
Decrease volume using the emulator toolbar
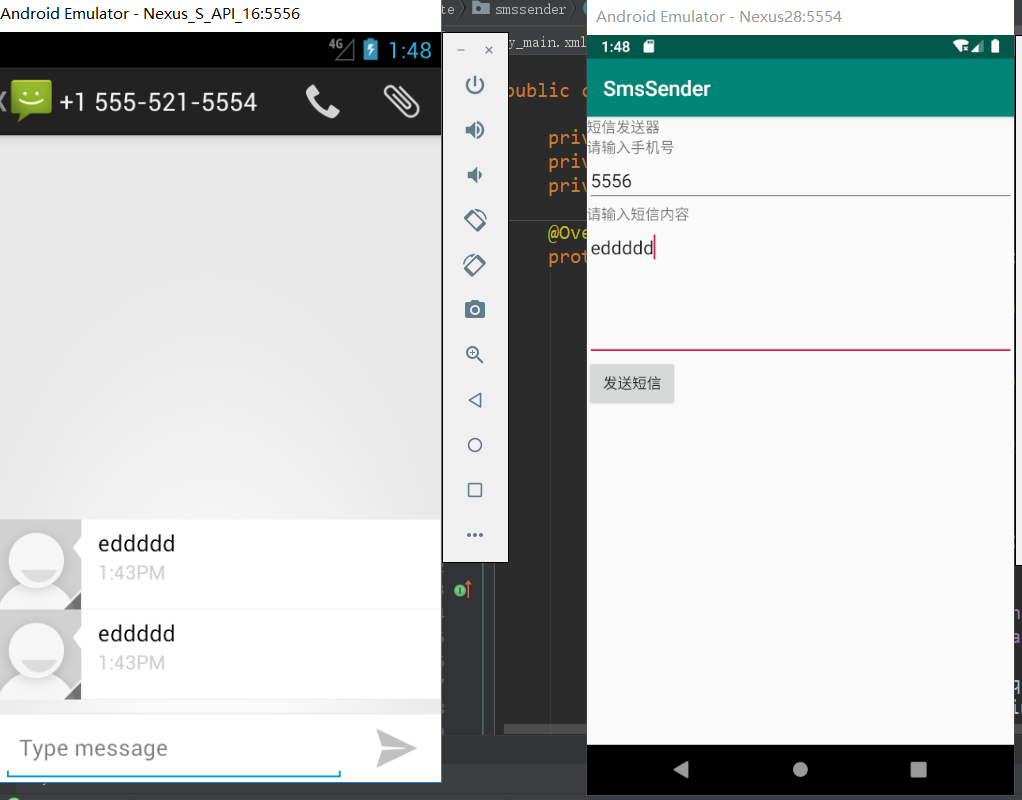[475, 175]
